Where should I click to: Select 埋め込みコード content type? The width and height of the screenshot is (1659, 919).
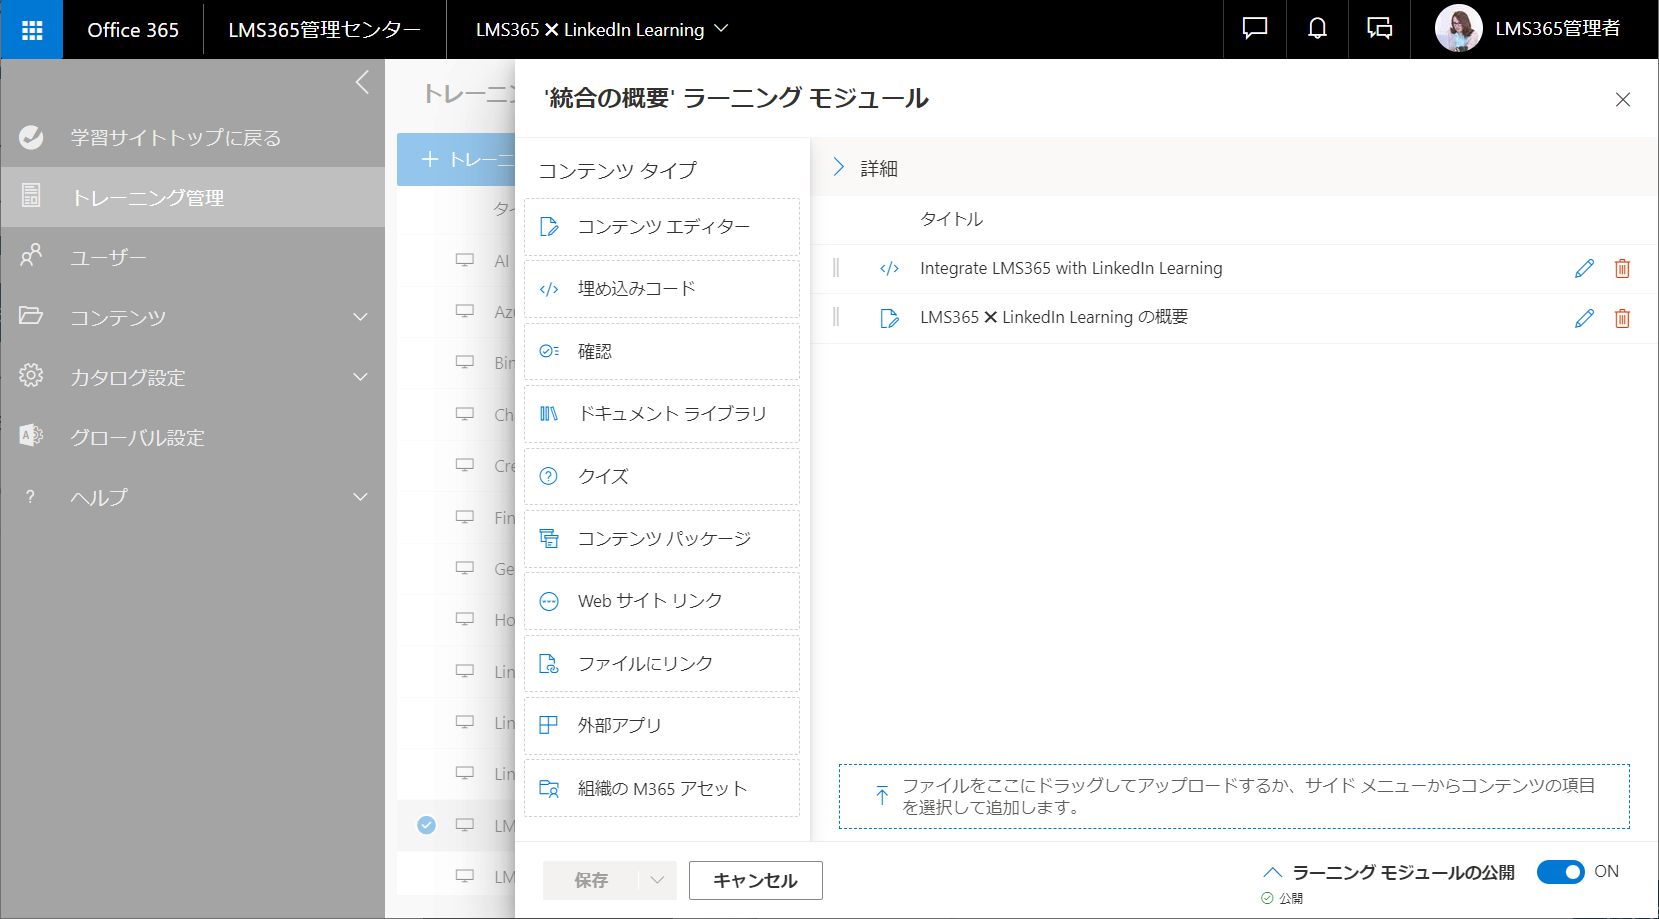(662, 289)
